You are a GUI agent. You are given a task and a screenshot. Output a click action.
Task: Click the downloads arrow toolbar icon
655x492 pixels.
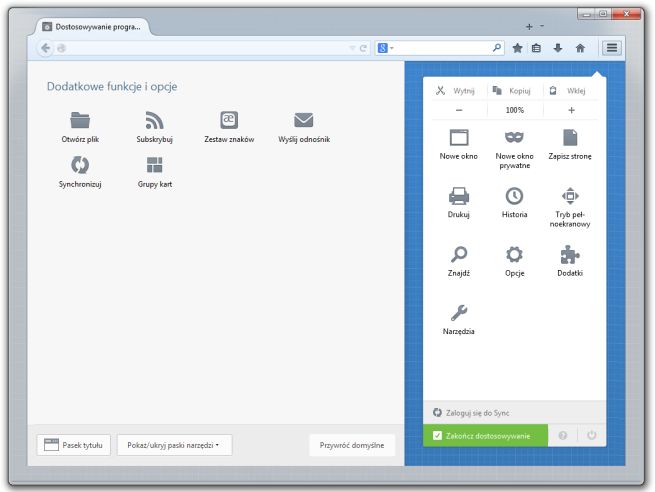tap(558, 48)
